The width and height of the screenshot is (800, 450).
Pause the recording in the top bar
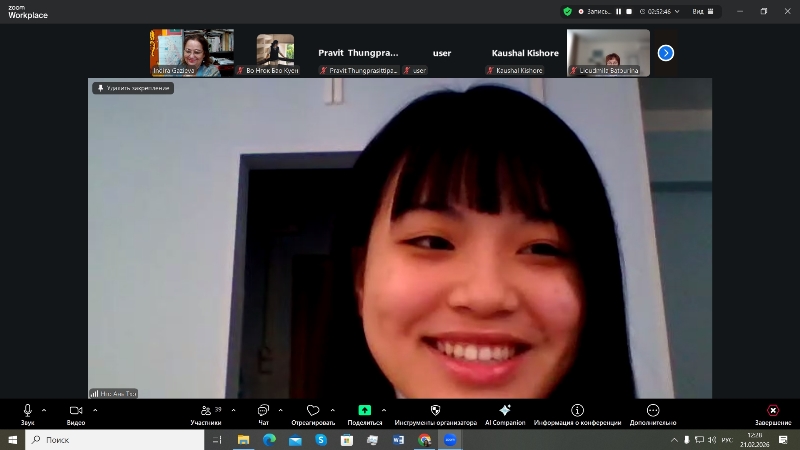[x=619, y=11]
